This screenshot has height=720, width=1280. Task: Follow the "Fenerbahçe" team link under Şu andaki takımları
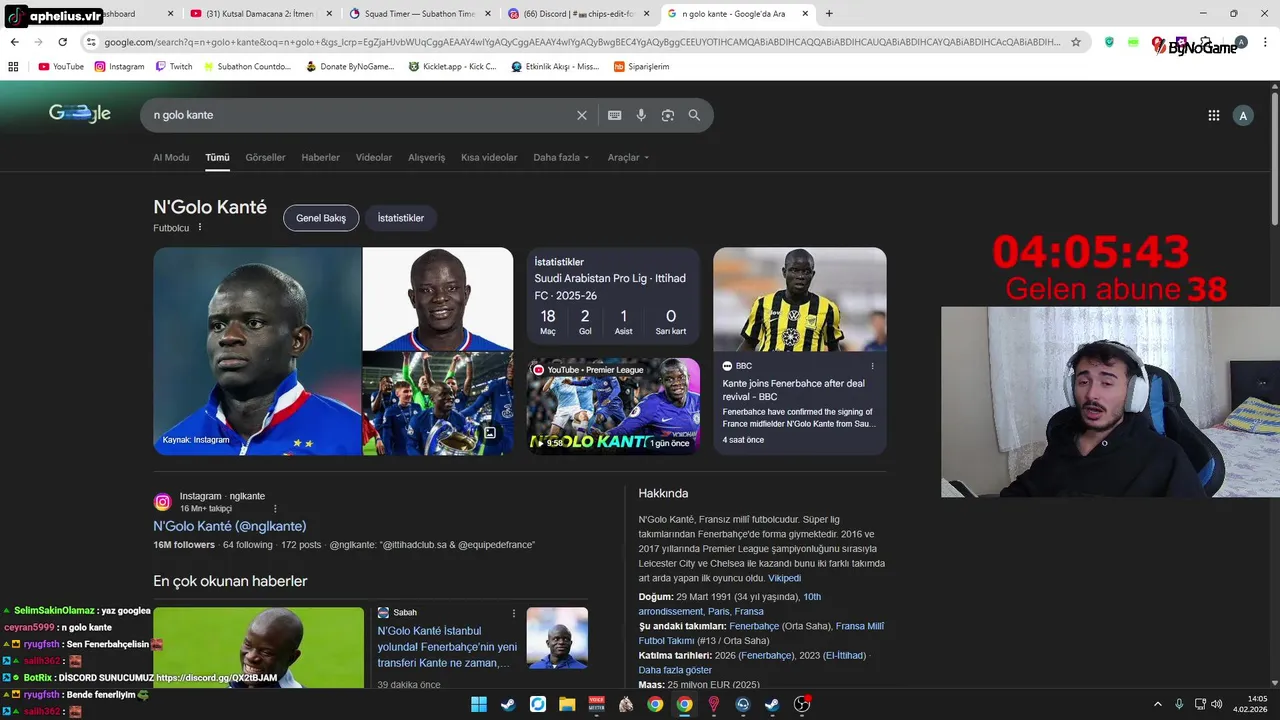[755, 626]
